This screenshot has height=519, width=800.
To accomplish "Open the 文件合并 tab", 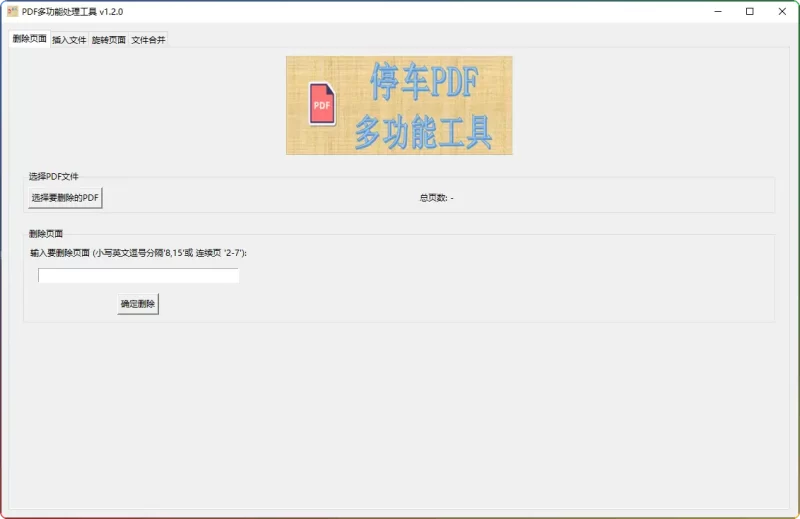I will 148,40.
